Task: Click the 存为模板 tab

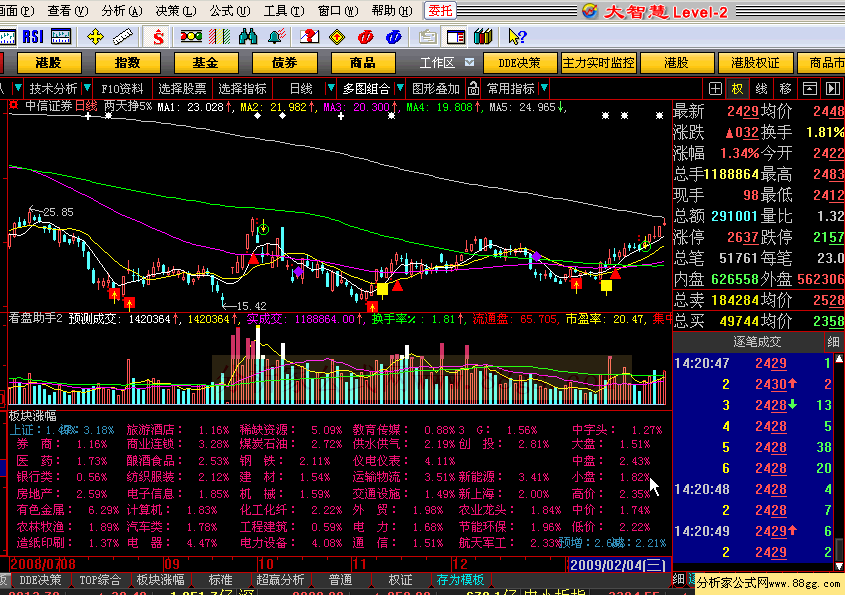Action: 460,580
